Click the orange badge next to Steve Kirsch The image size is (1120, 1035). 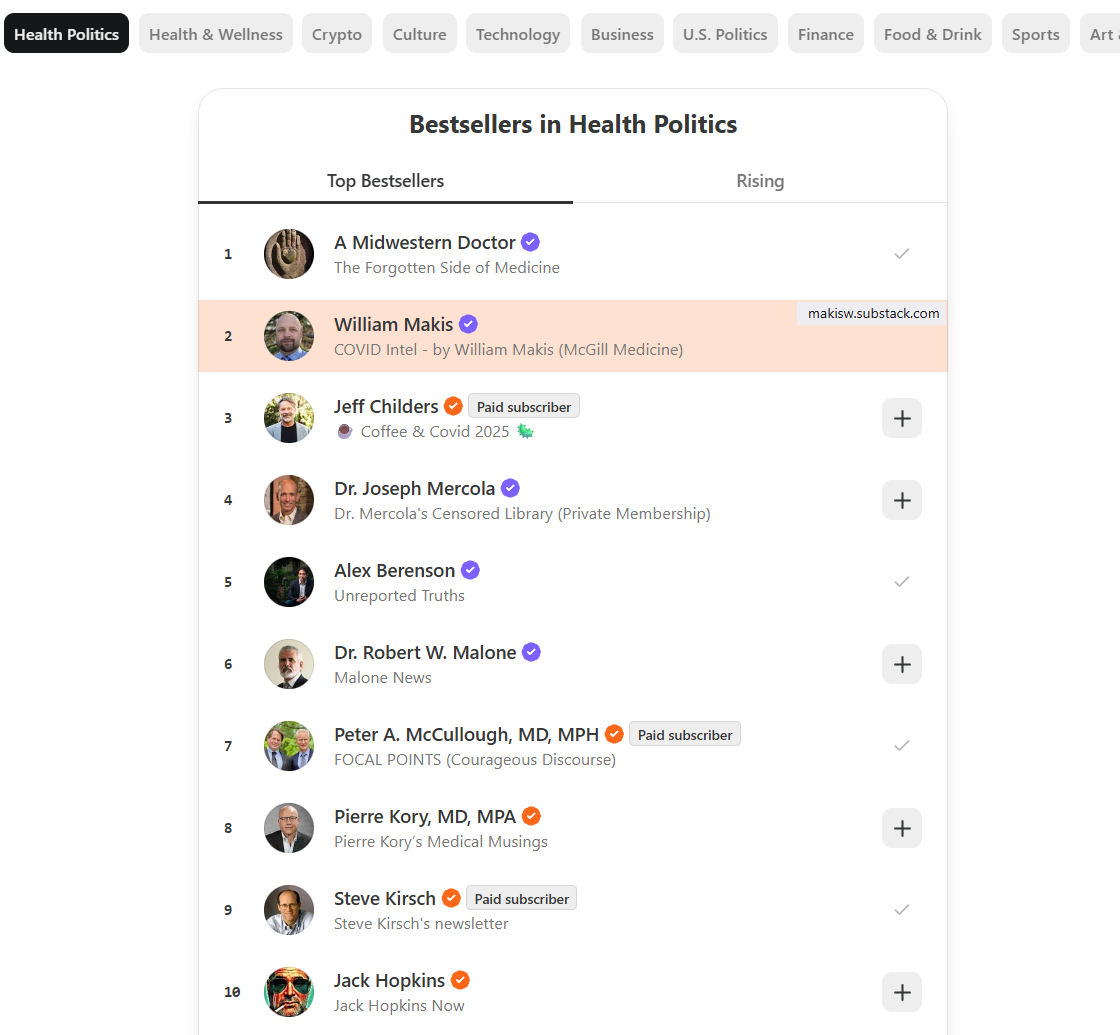tap(450, 897)
